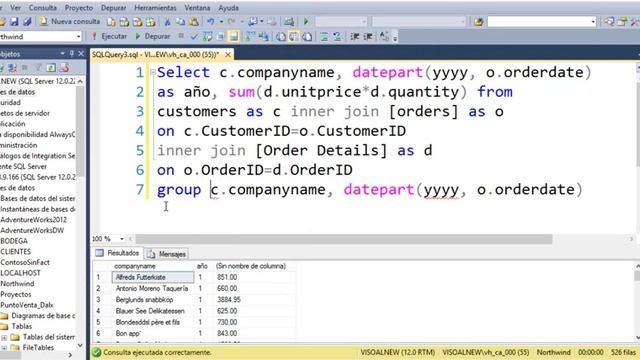Open the undo history dropdown arrow

click(x=221, y=21)
